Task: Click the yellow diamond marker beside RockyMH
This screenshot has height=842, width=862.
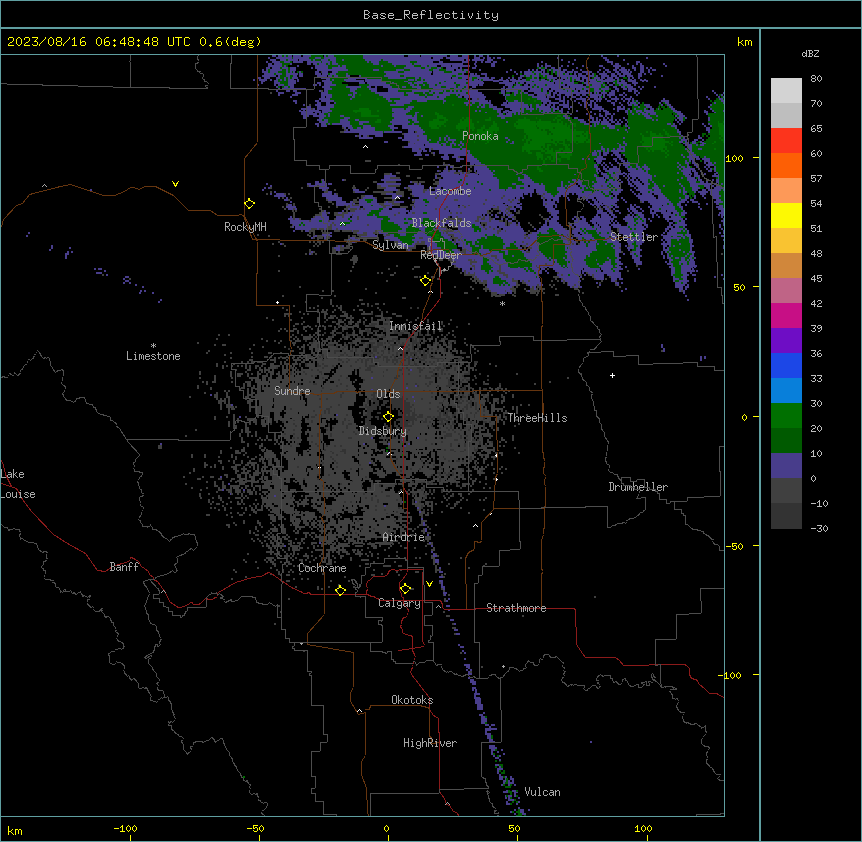Action: pyautogui.click(x=250, y=204)
